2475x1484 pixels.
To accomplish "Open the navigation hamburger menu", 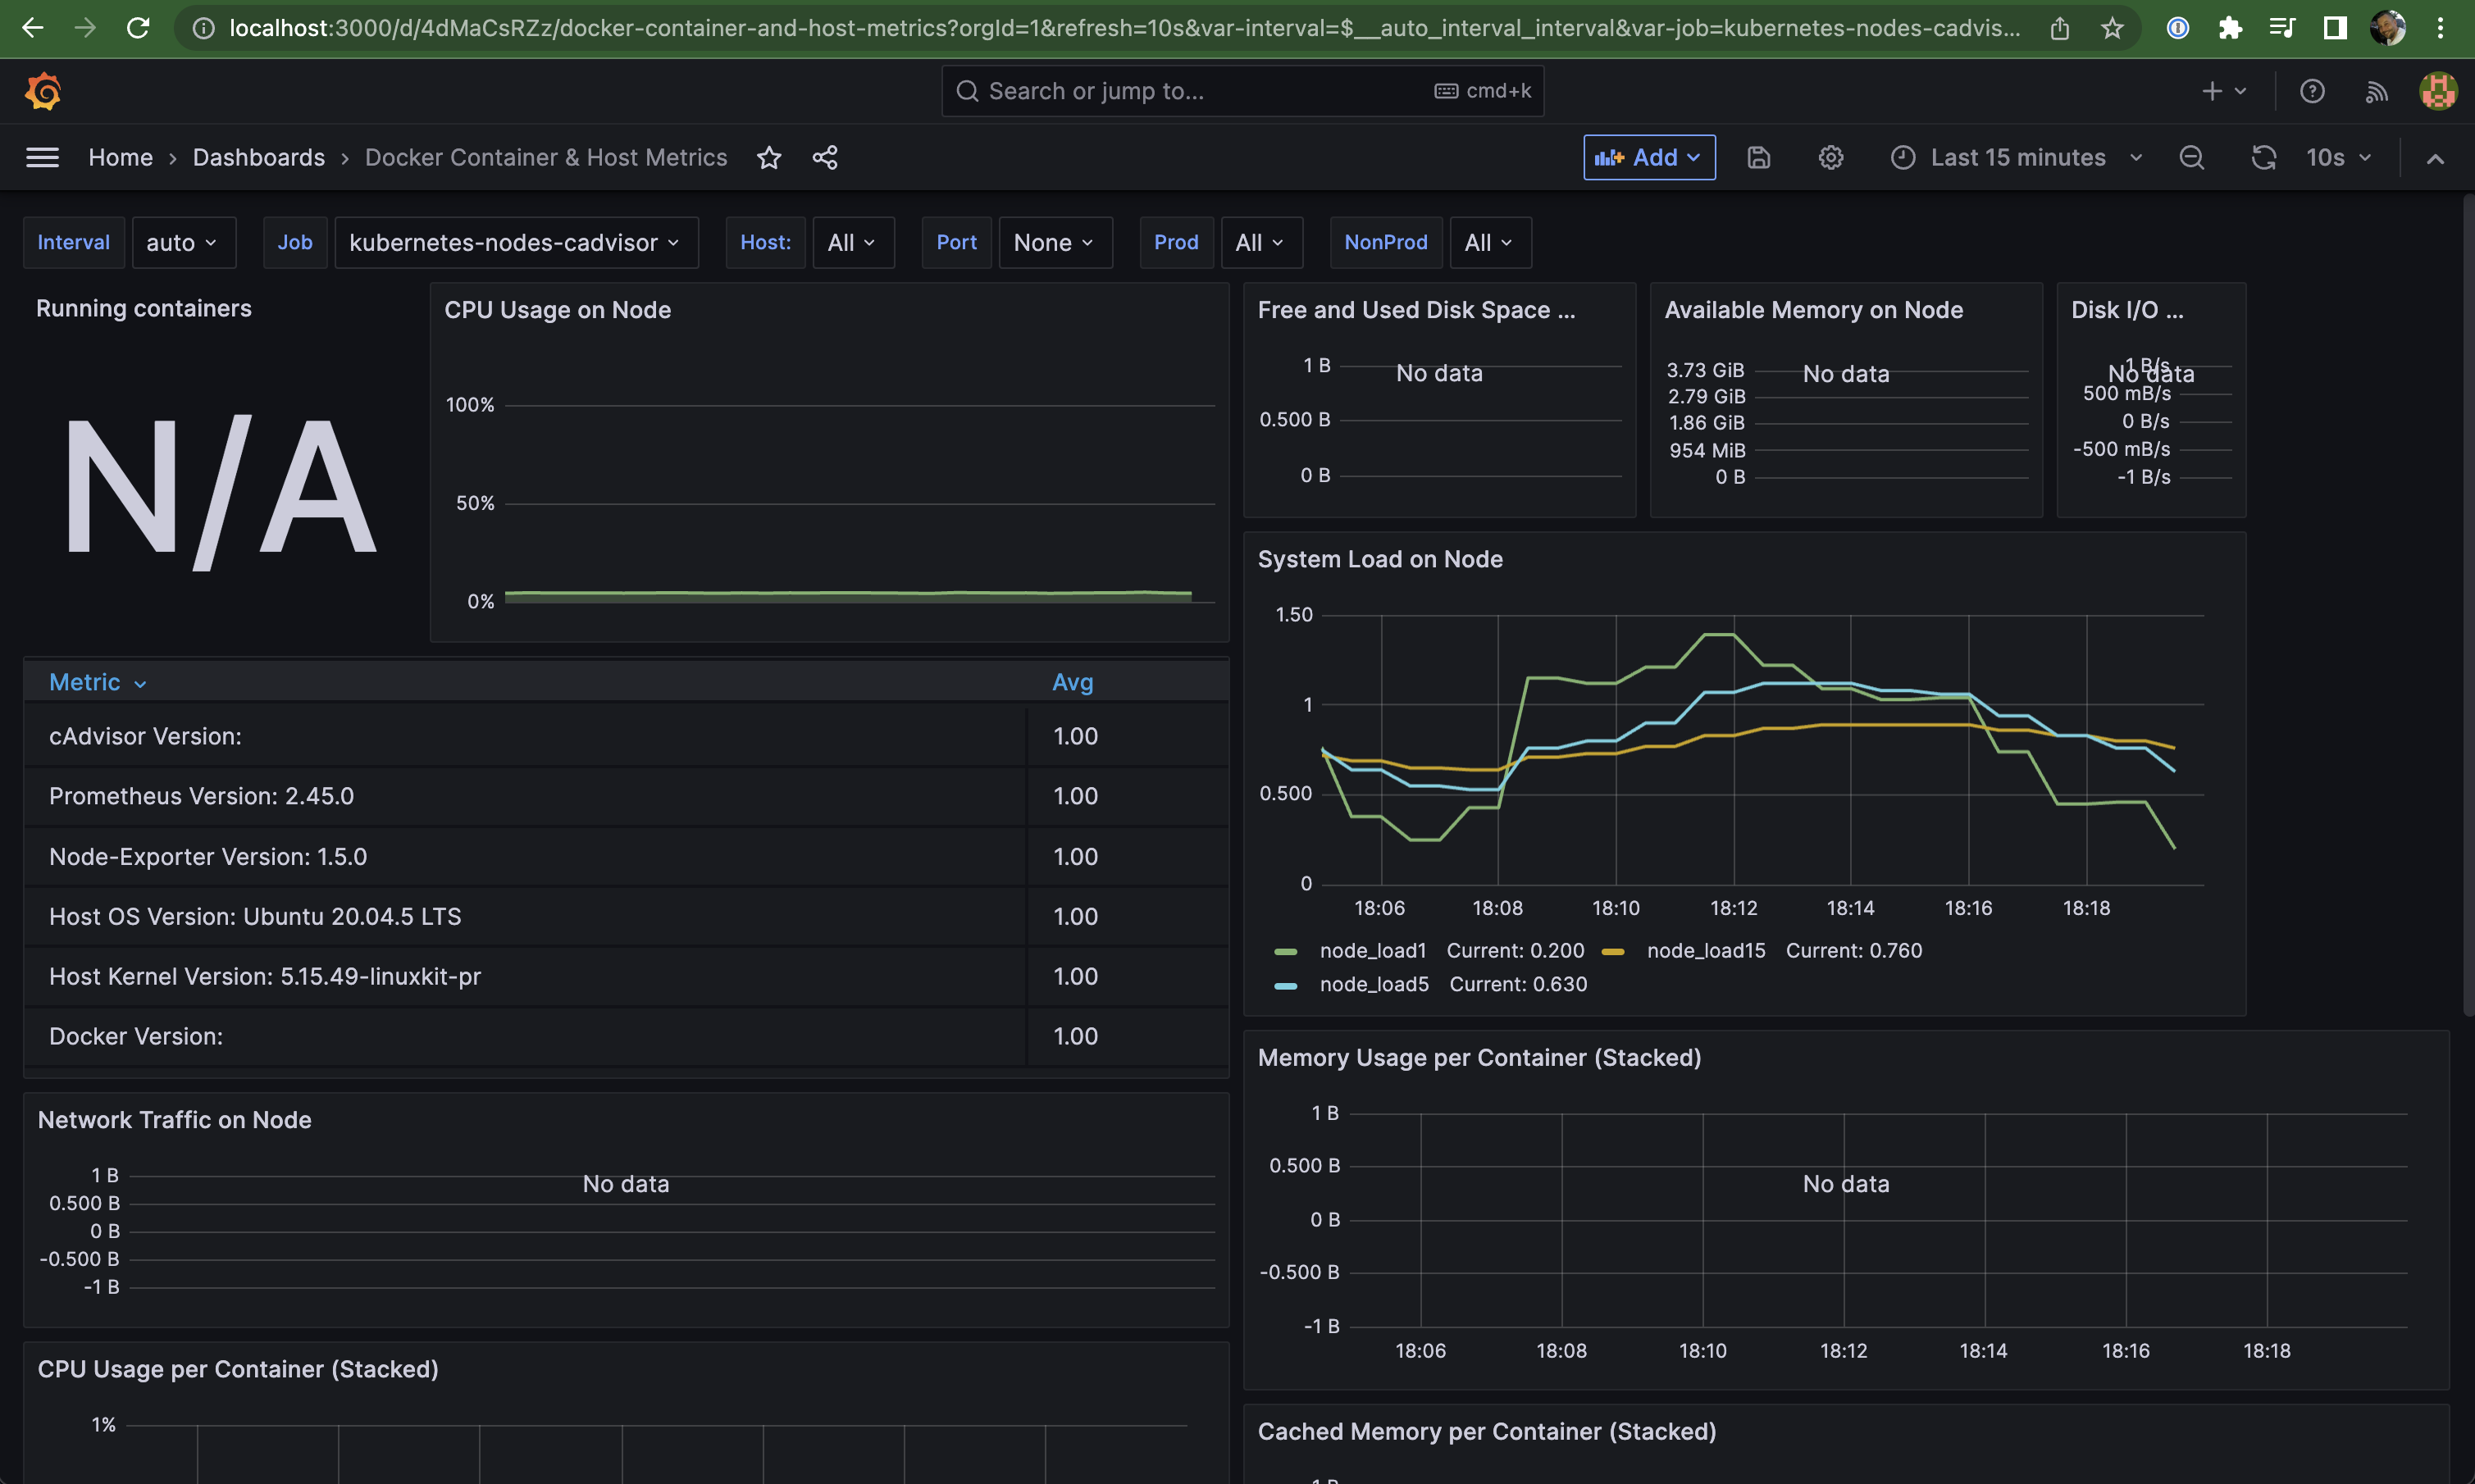I will (x=42, y=157).
